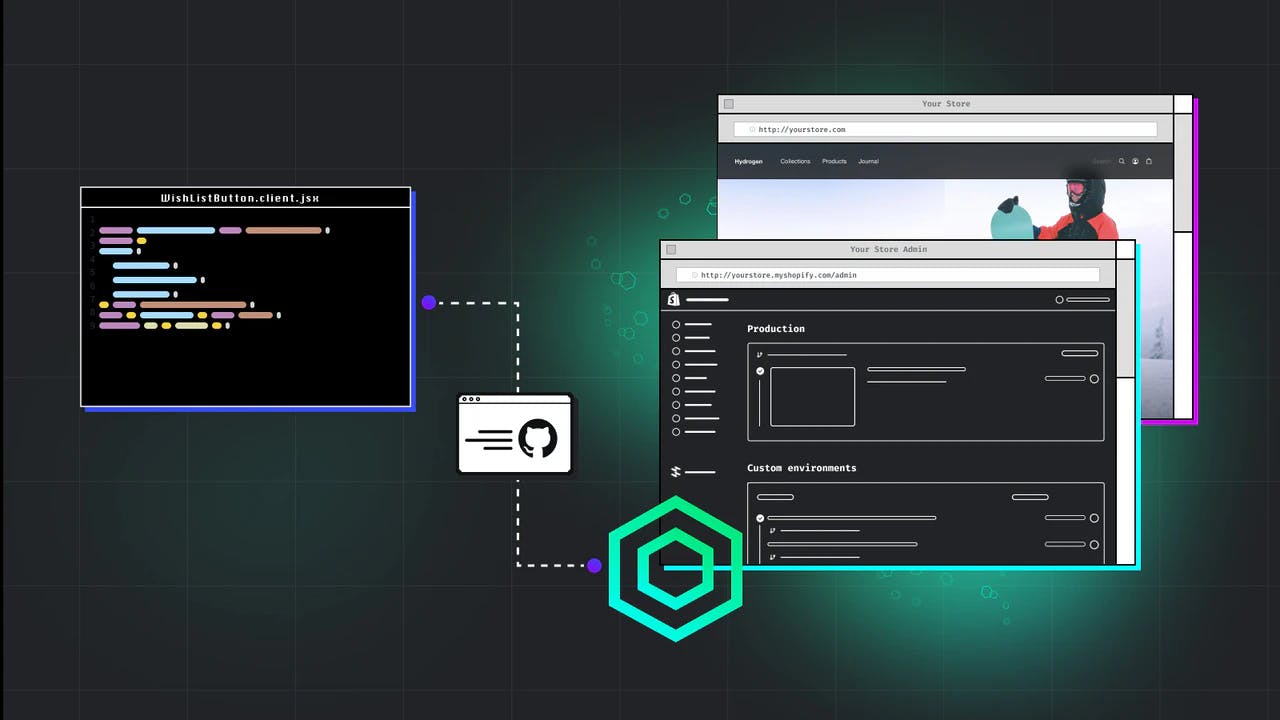Image resolution: width=1280 pixels, height=720 pixels.
Task: Select the radio circle in Production card
Action: 1094,379
